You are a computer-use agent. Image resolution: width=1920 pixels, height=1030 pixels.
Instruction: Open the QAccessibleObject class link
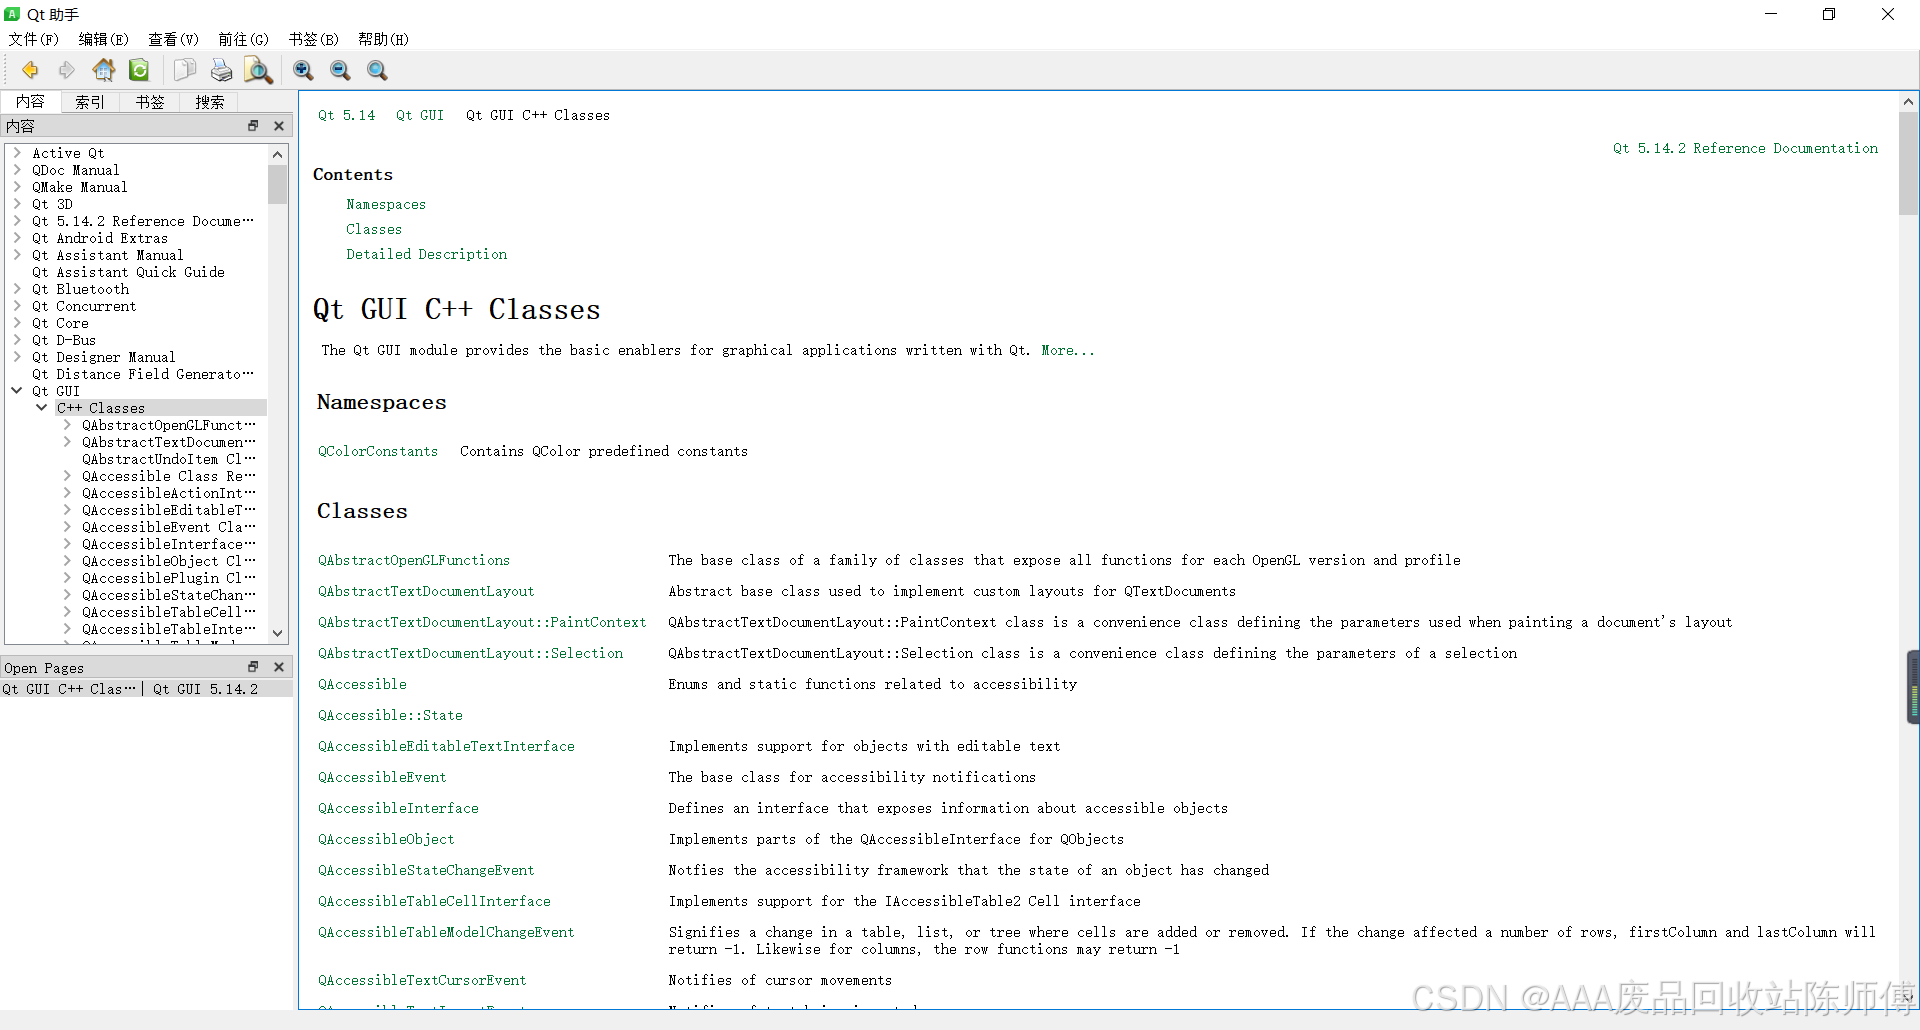click(x=386, y=839)
